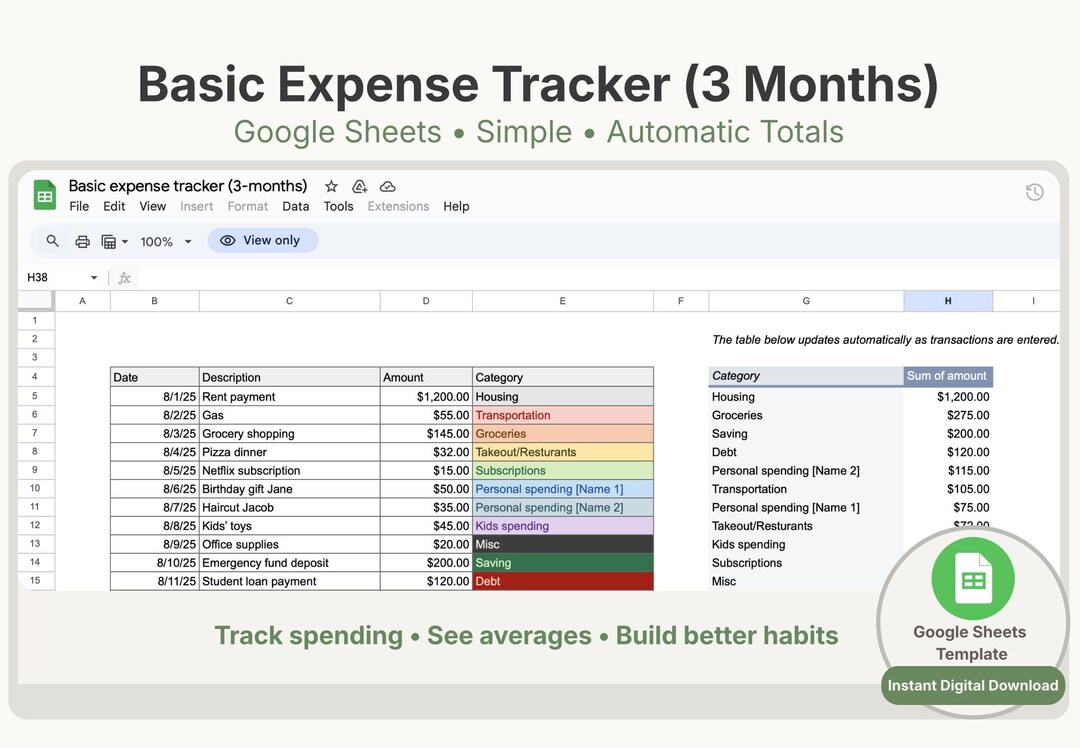Click the $1,200.00 amount in Rent row
This screenshot has height=748, width=1080.
click(426, 397)
